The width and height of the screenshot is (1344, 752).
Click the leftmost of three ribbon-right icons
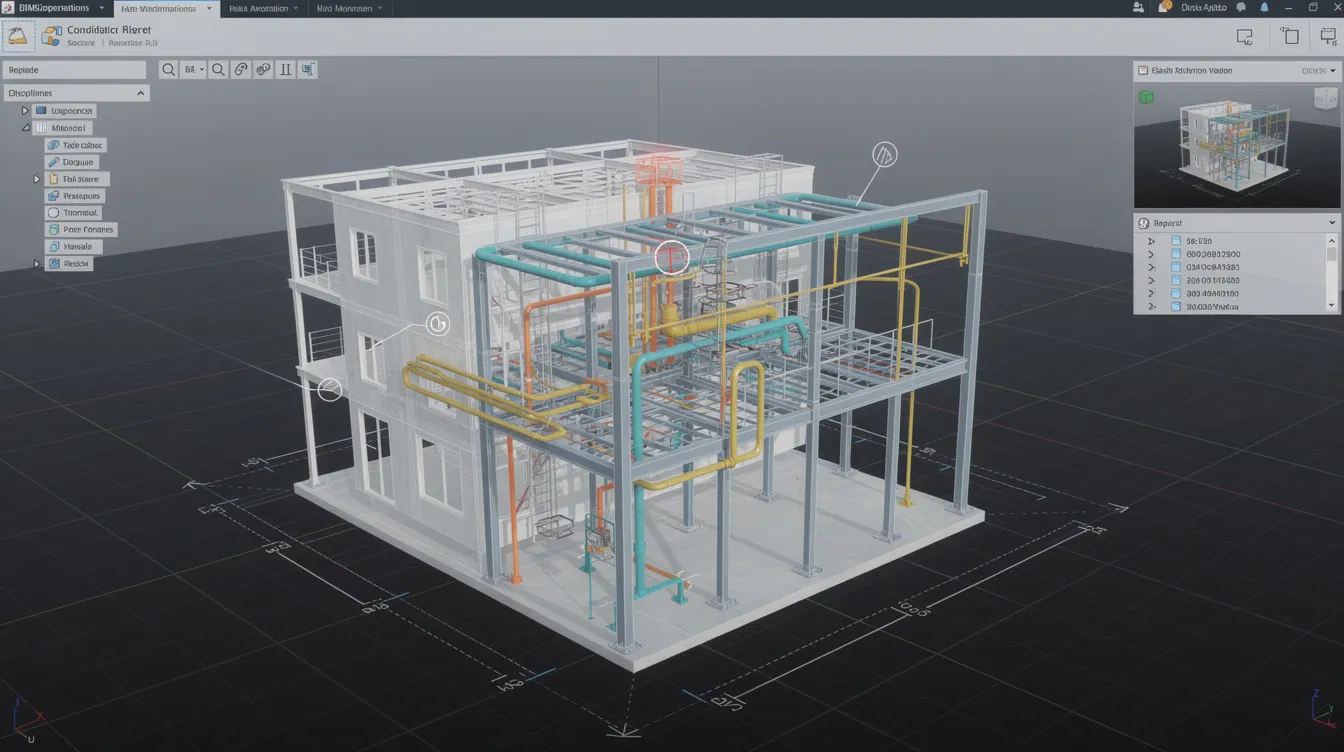pos(1245,37)
